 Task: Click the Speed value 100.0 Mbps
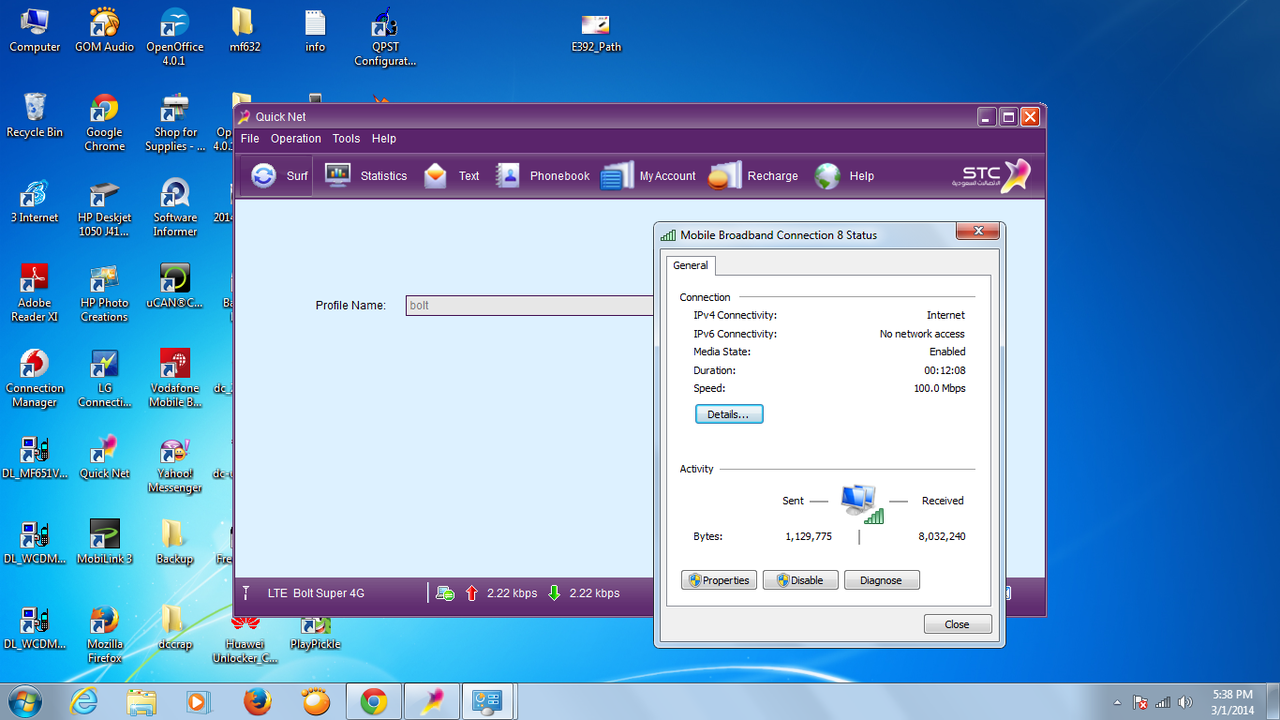click(x=940, y=388)
